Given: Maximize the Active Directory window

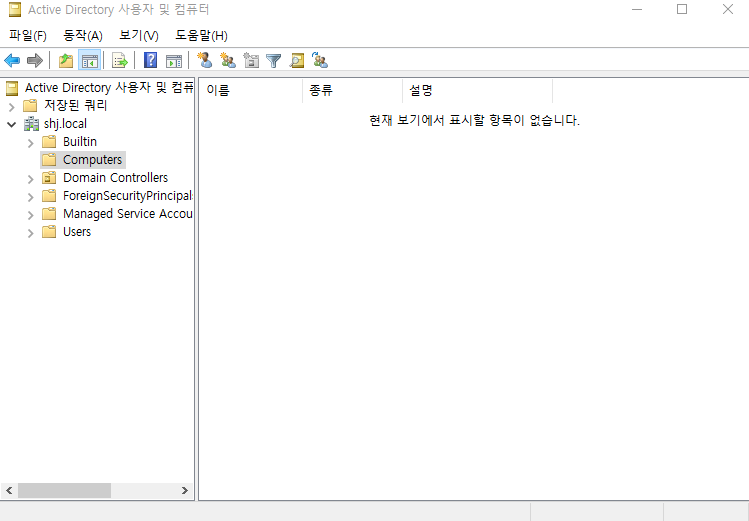Looking at the screenshot, I should [x=682, y=10].
